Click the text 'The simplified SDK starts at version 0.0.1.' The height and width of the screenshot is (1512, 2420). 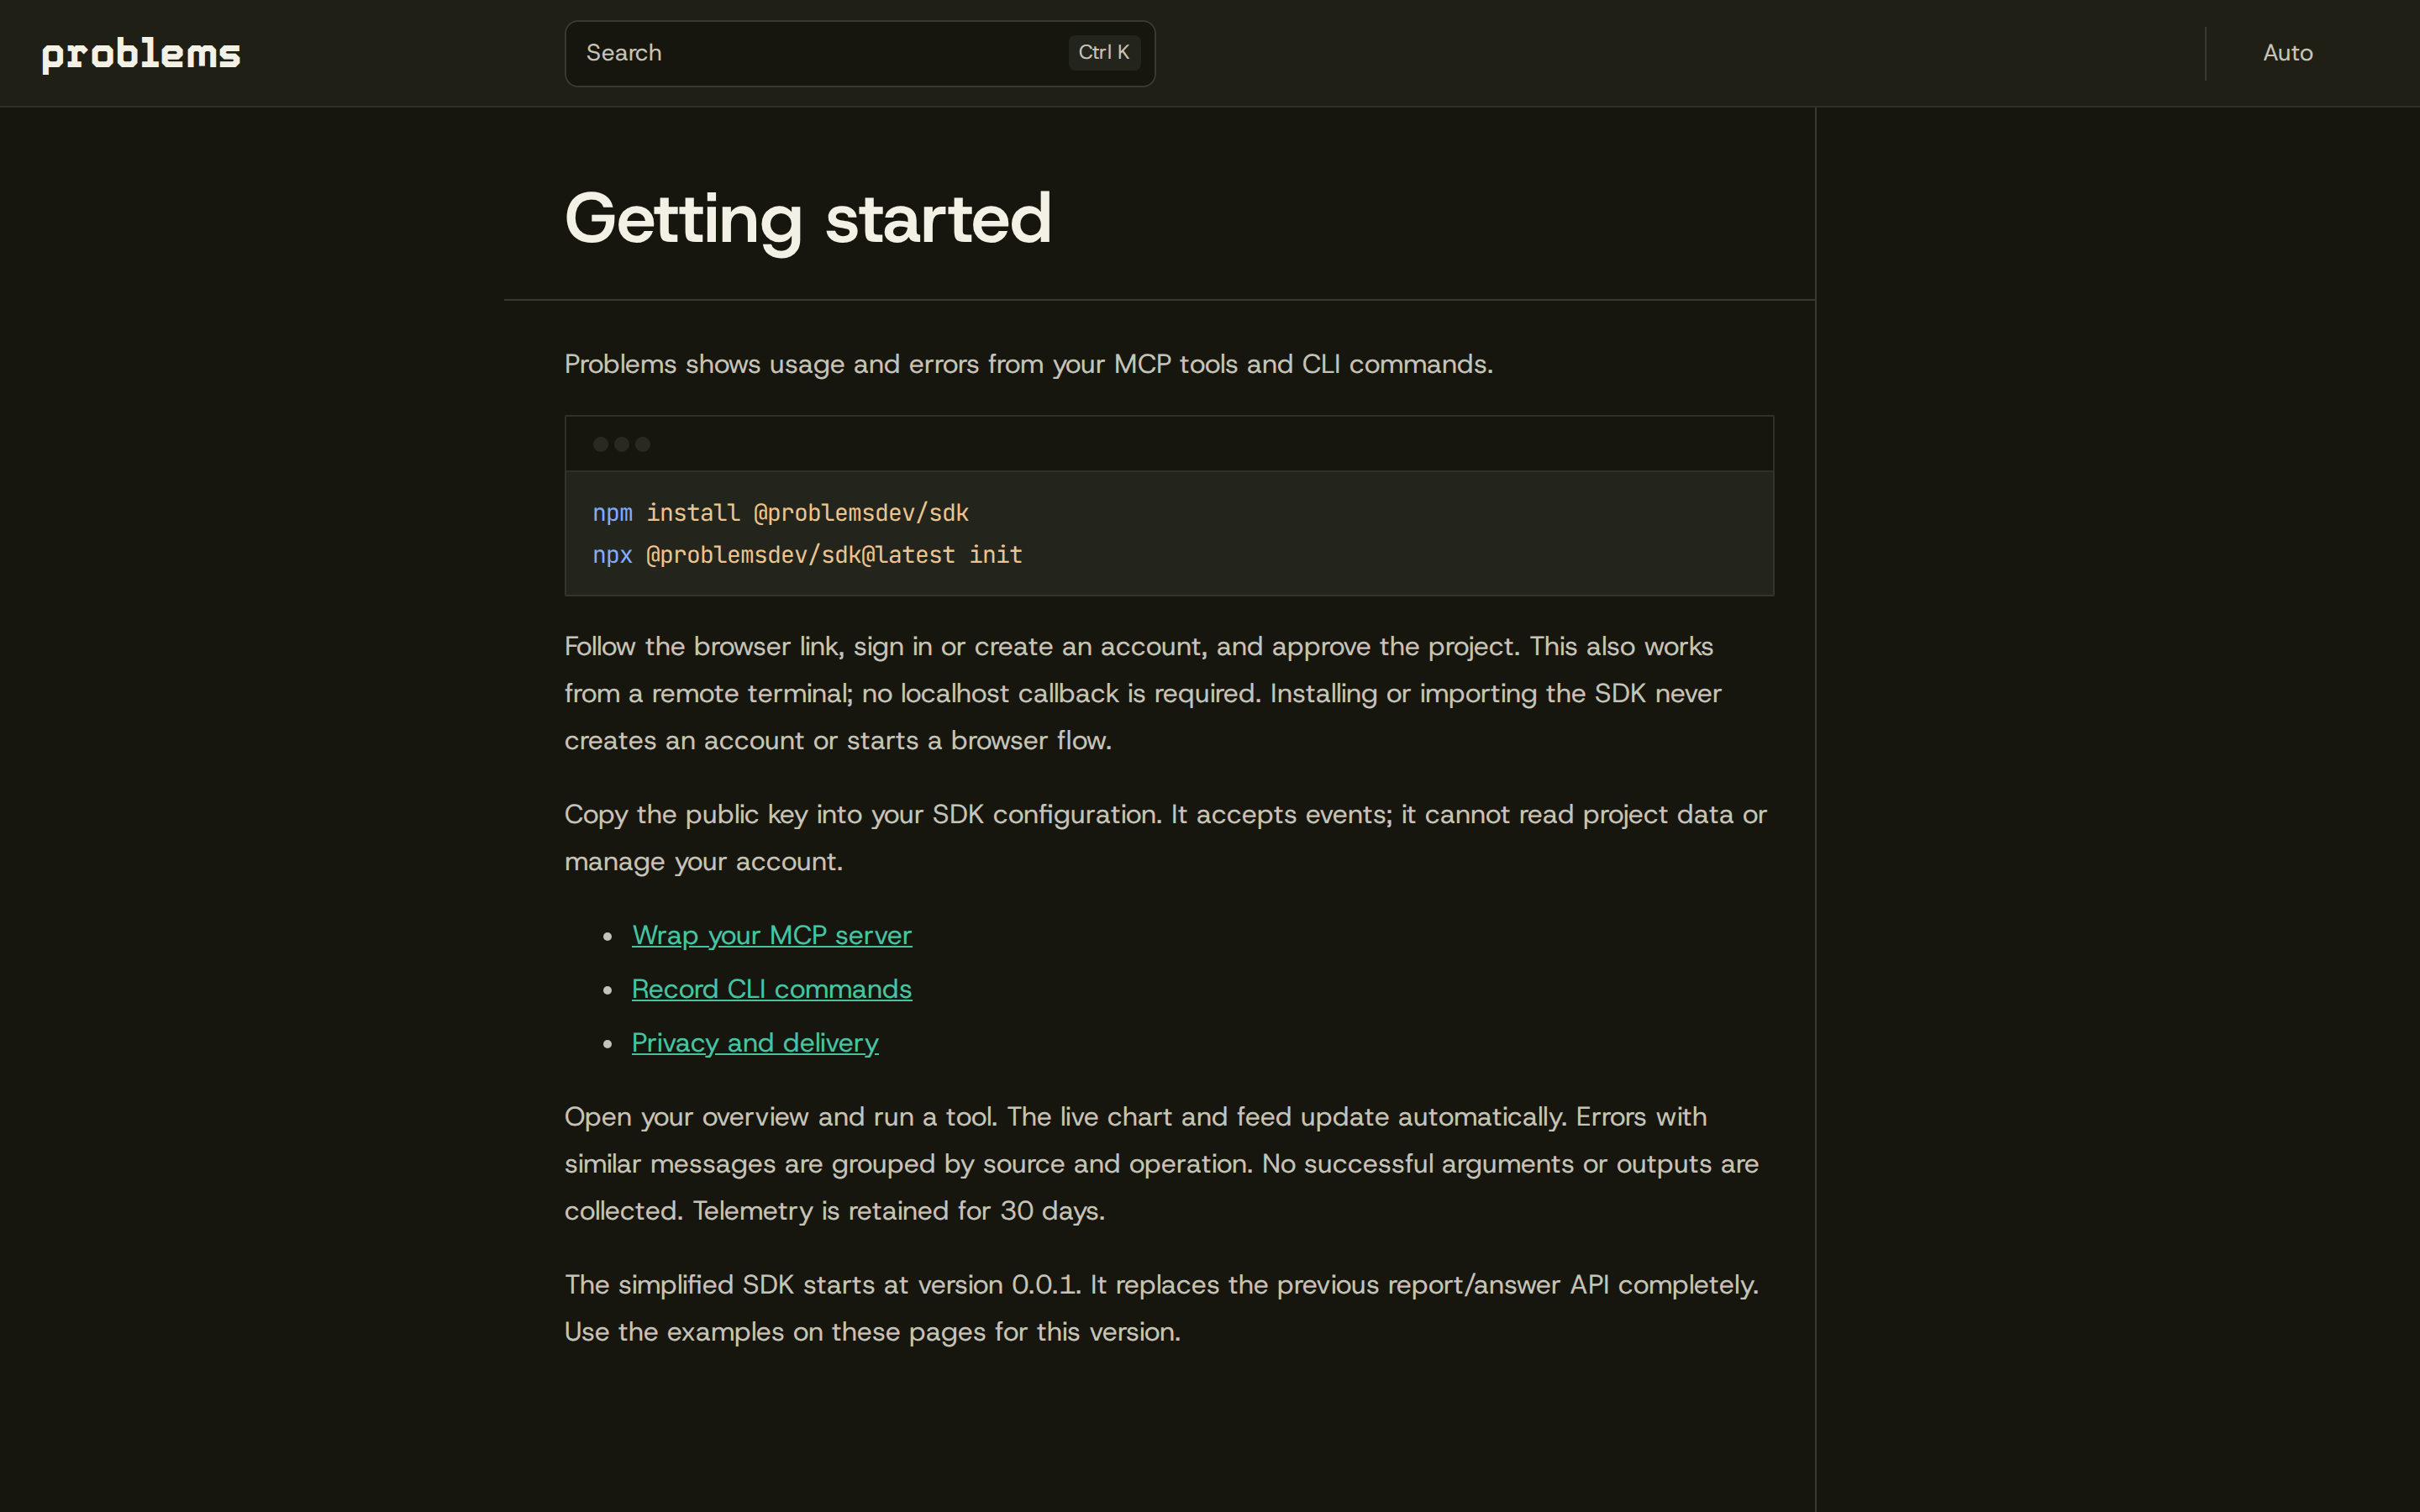click(823, 1285)
